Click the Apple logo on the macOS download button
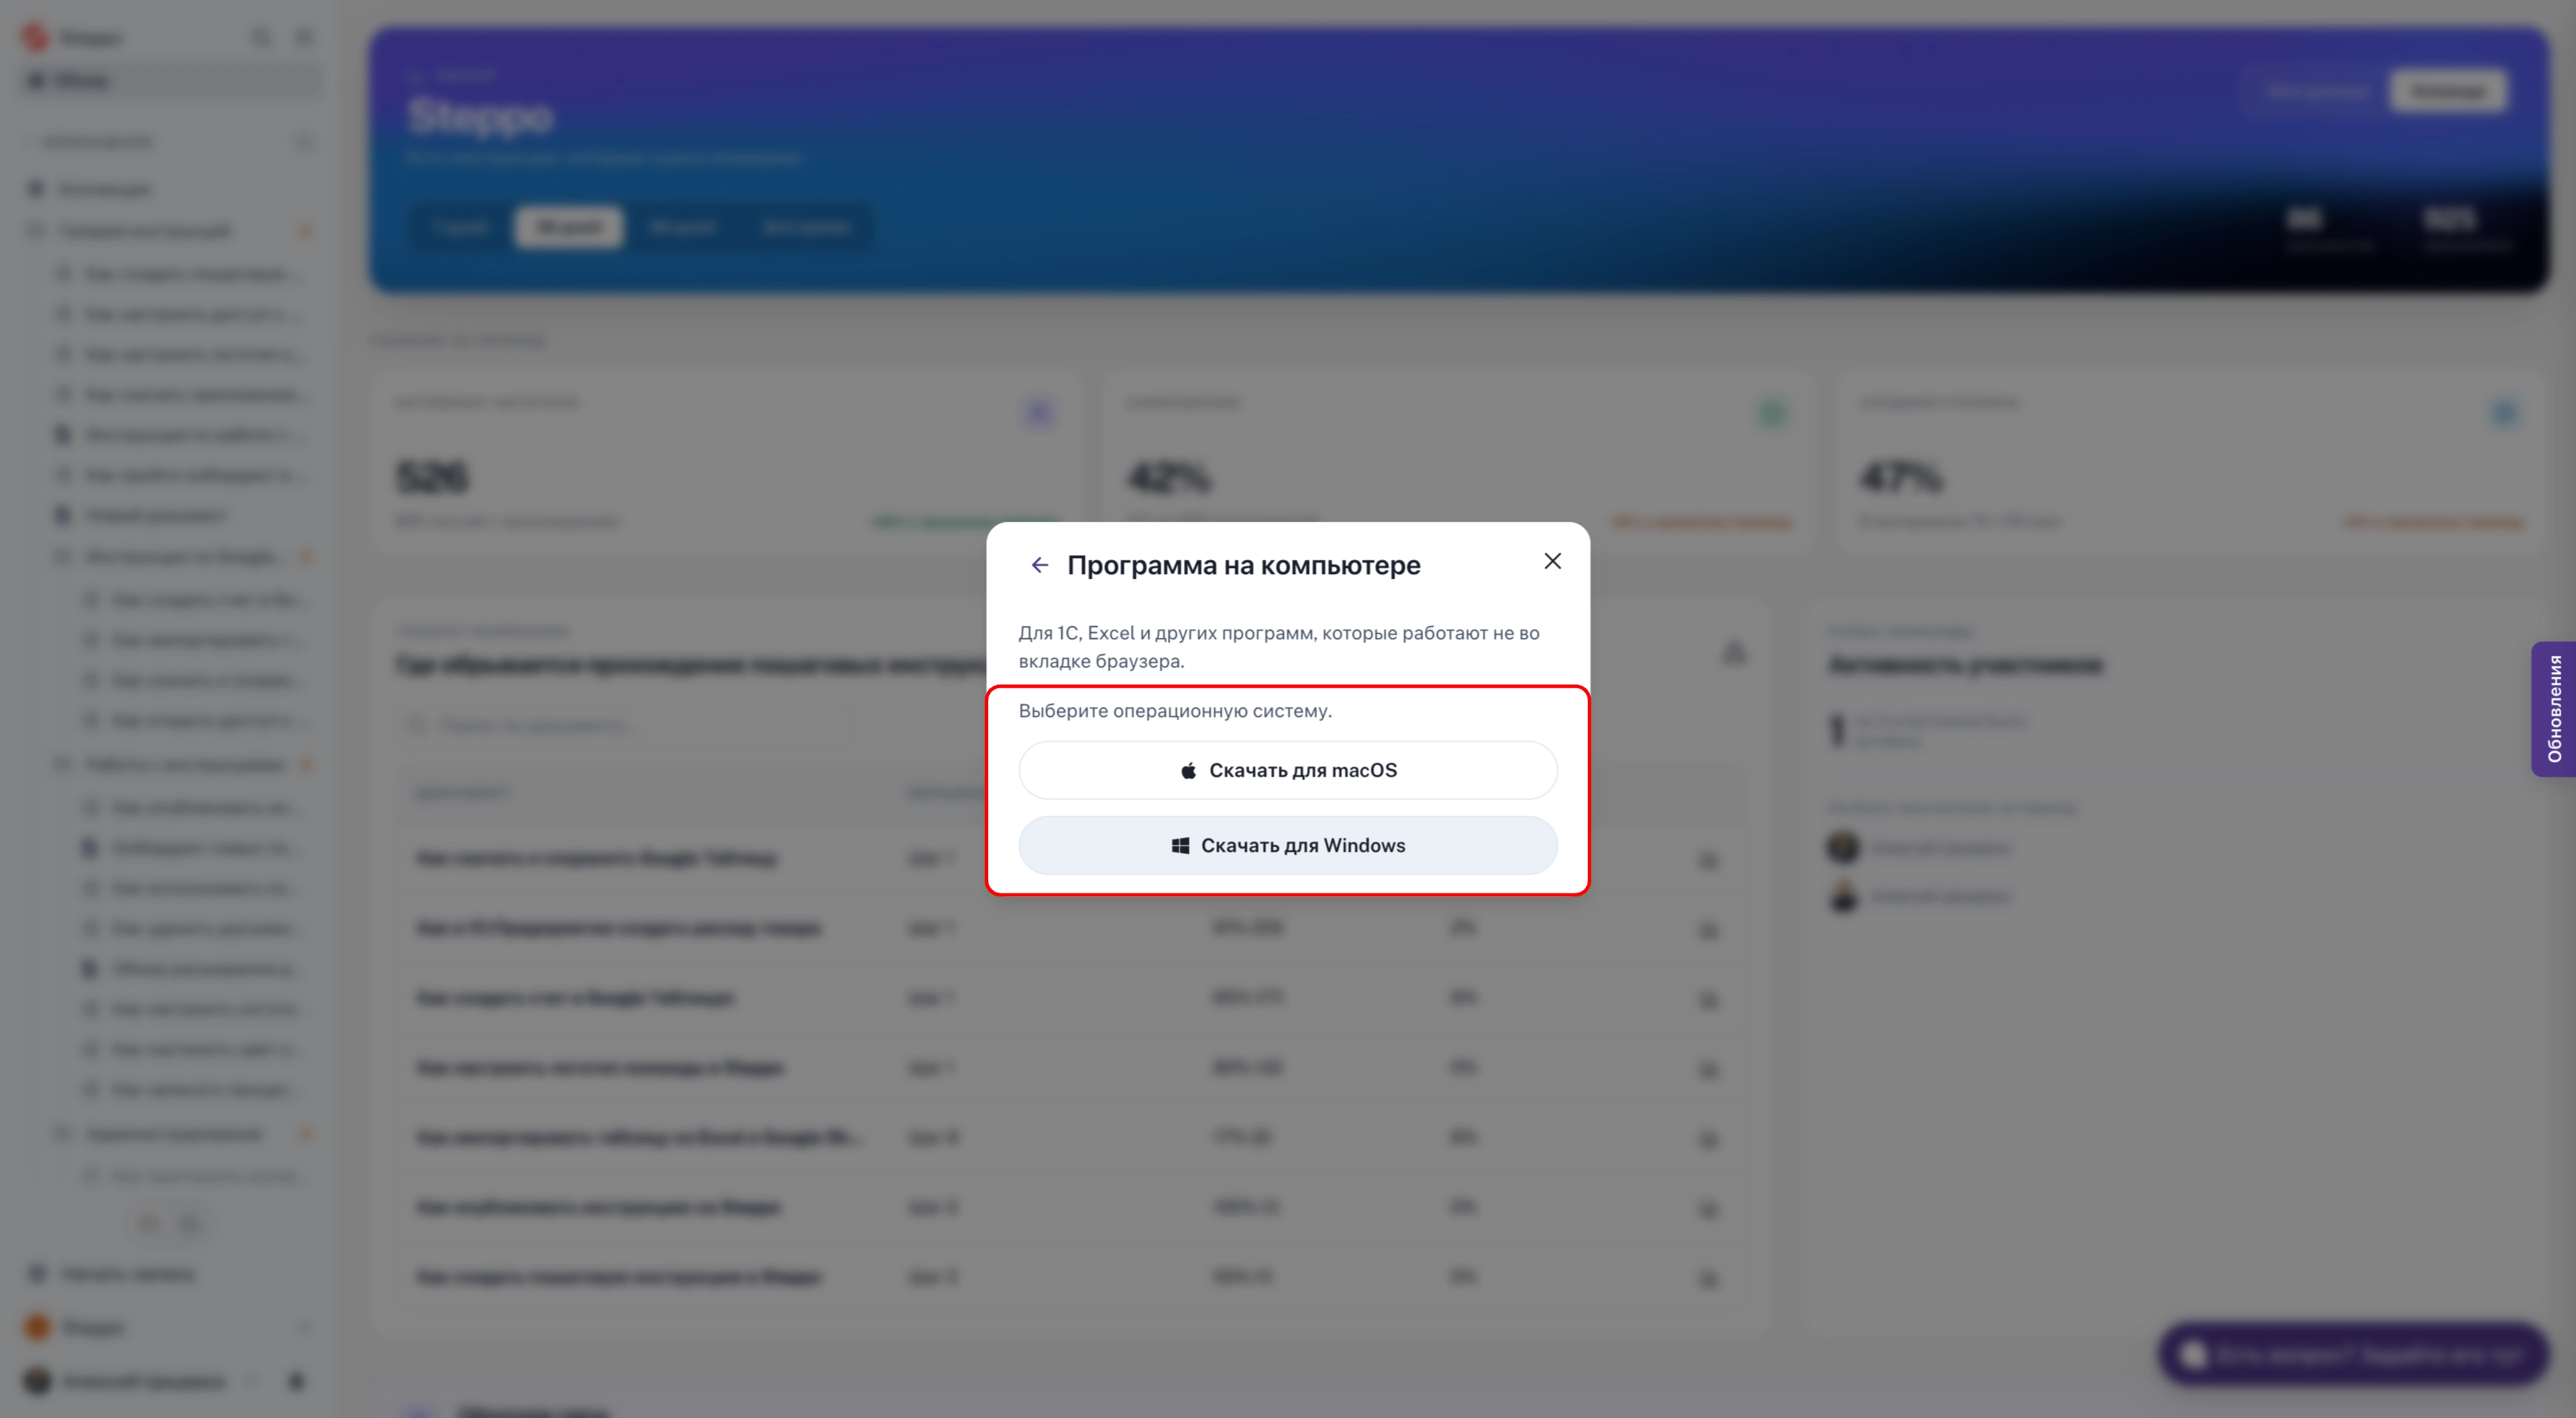2576x1418 pixels. (1188, 770)
